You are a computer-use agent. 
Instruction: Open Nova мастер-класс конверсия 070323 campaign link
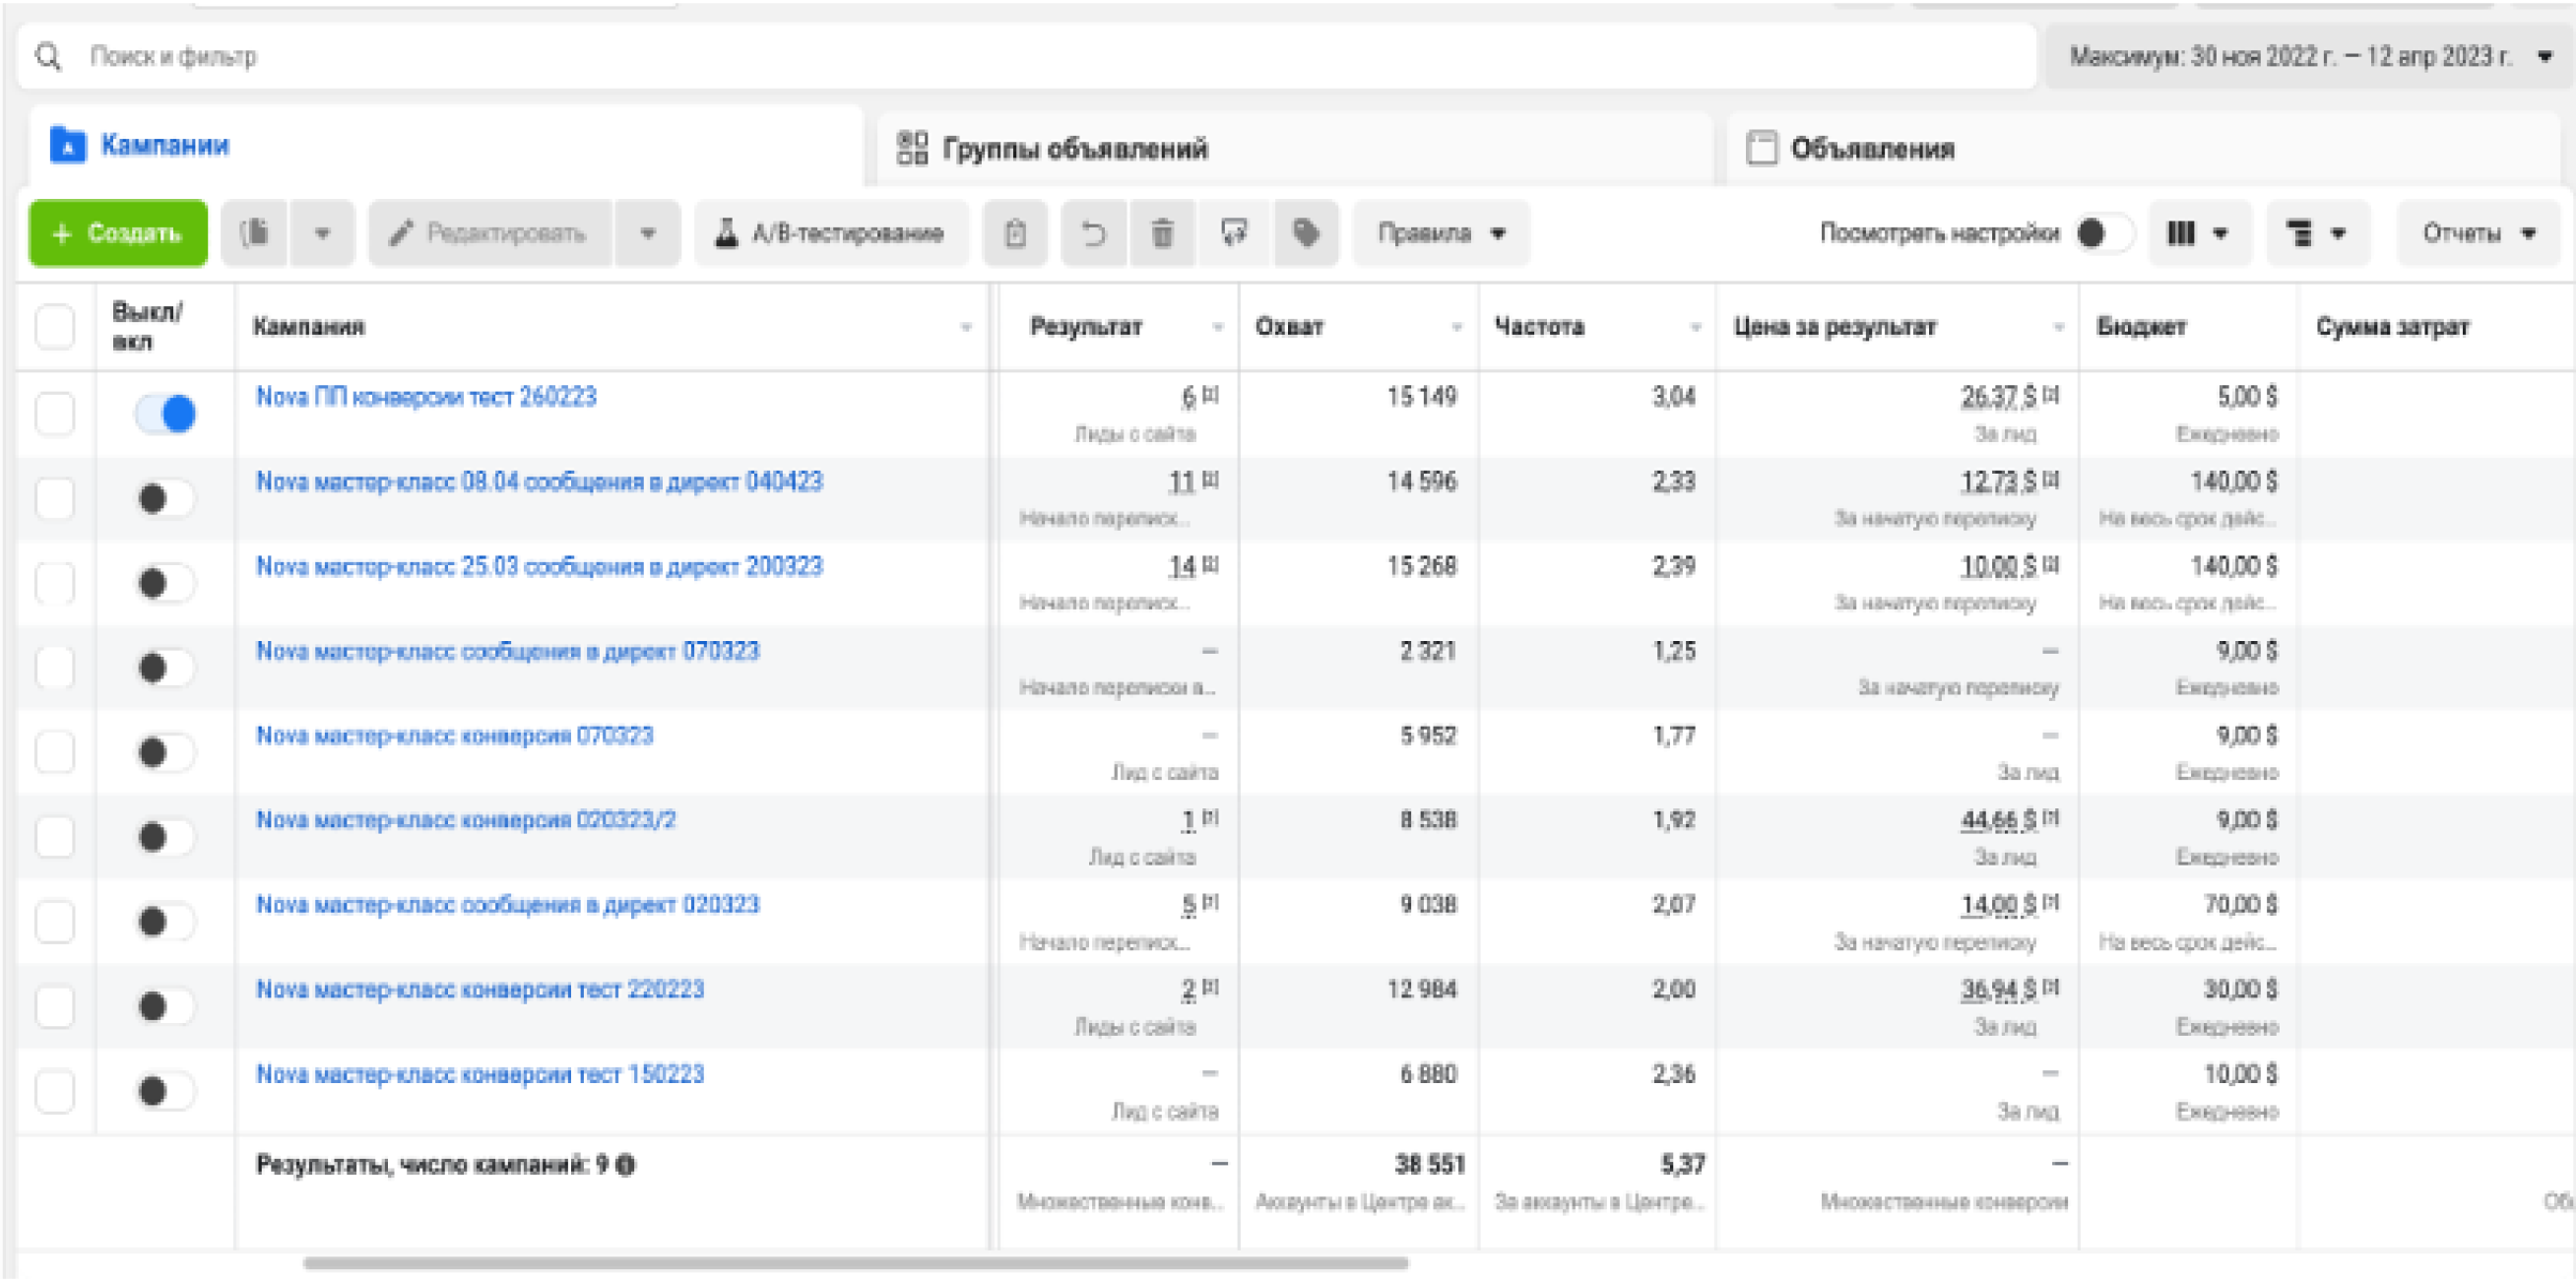(x=454, y=736)
